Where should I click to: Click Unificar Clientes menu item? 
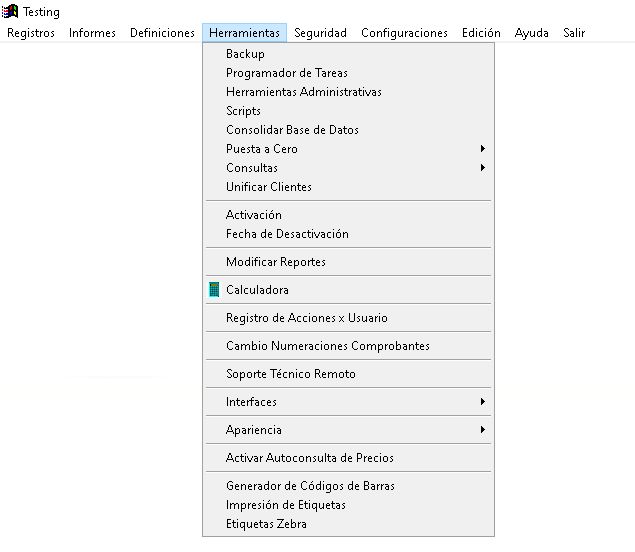pos(268,187)
